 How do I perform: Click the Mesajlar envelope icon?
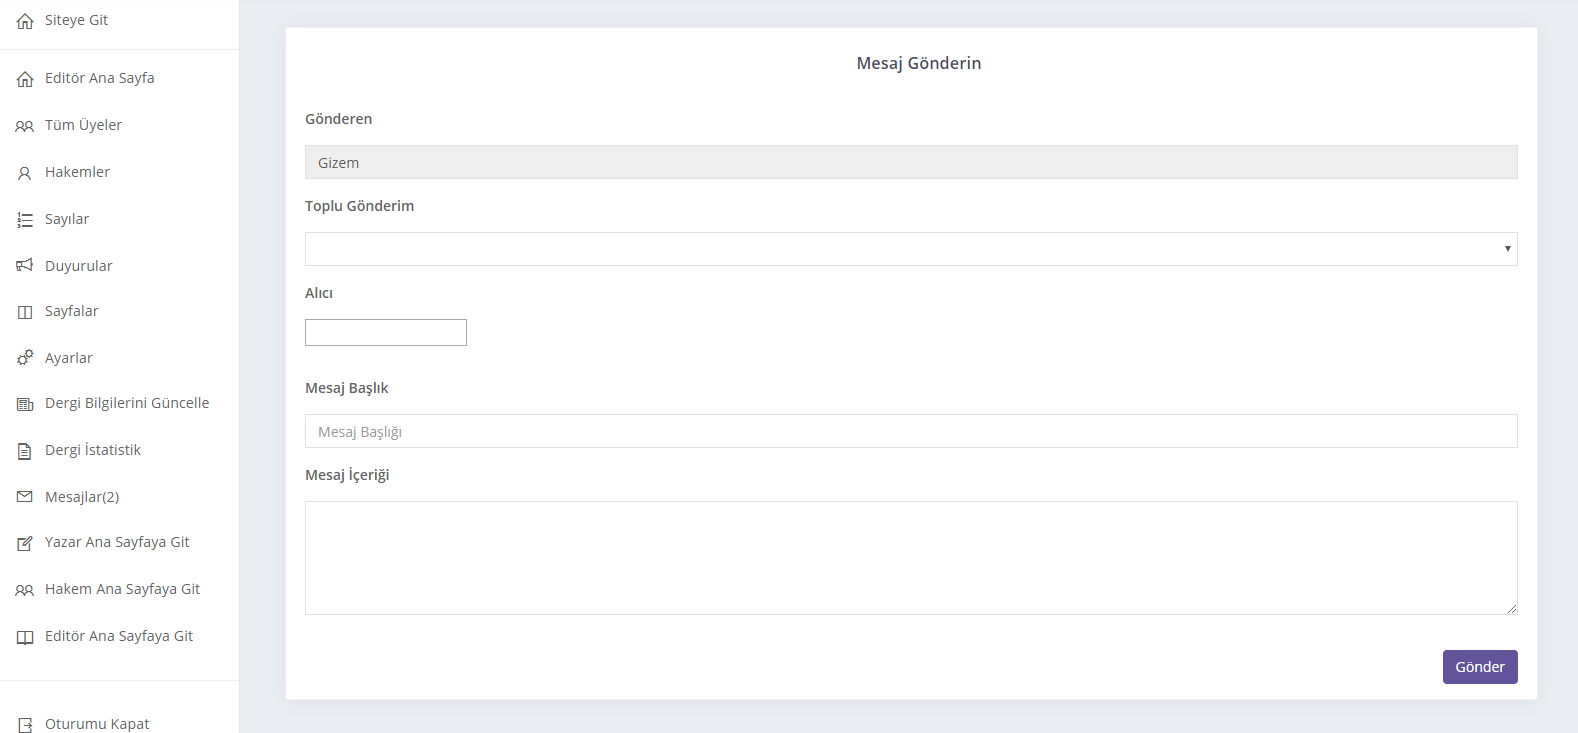point(25,497)
